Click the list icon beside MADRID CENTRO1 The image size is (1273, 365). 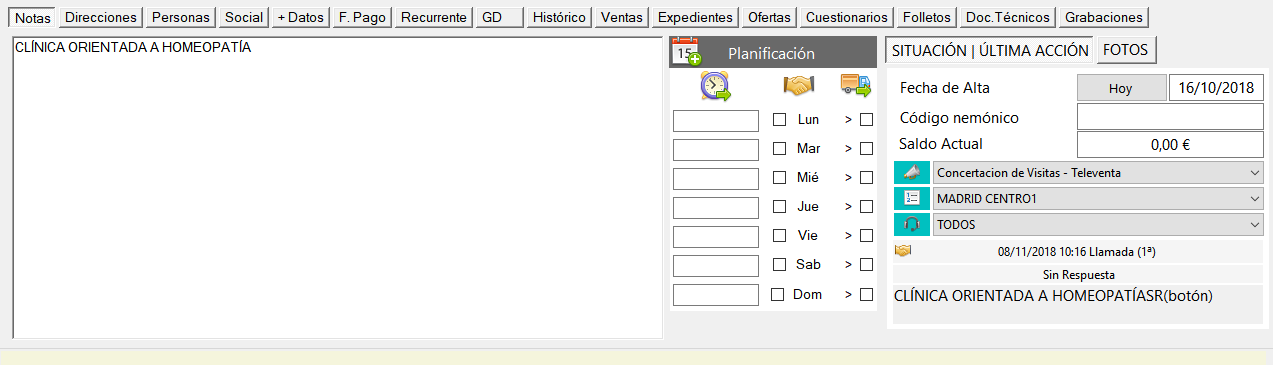(911, 199)
